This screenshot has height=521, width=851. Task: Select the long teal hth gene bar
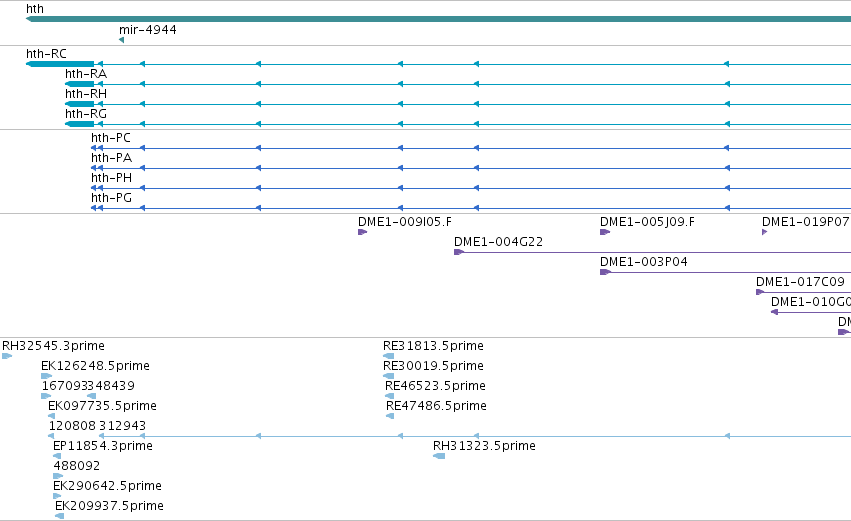click(439, 19)
